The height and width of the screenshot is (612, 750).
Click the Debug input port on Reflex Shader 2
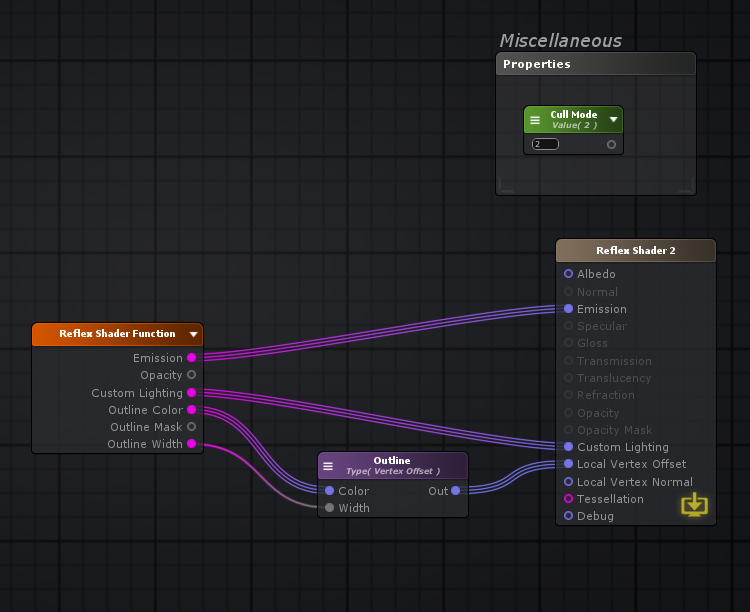pyautogui.click(x=569, y=516)
